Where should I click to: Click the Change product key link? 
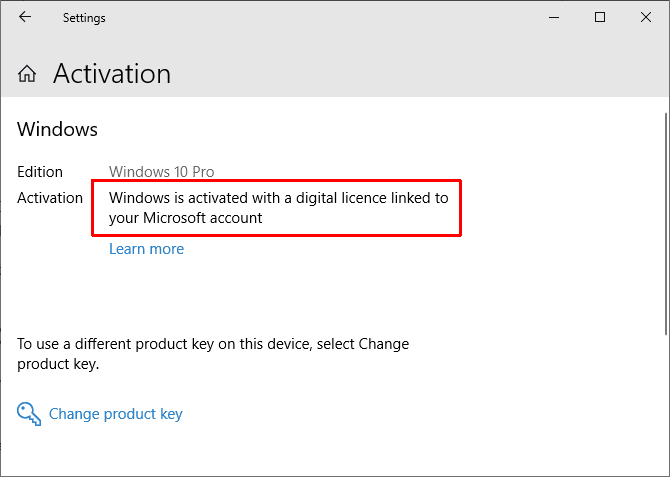point(115,413)
